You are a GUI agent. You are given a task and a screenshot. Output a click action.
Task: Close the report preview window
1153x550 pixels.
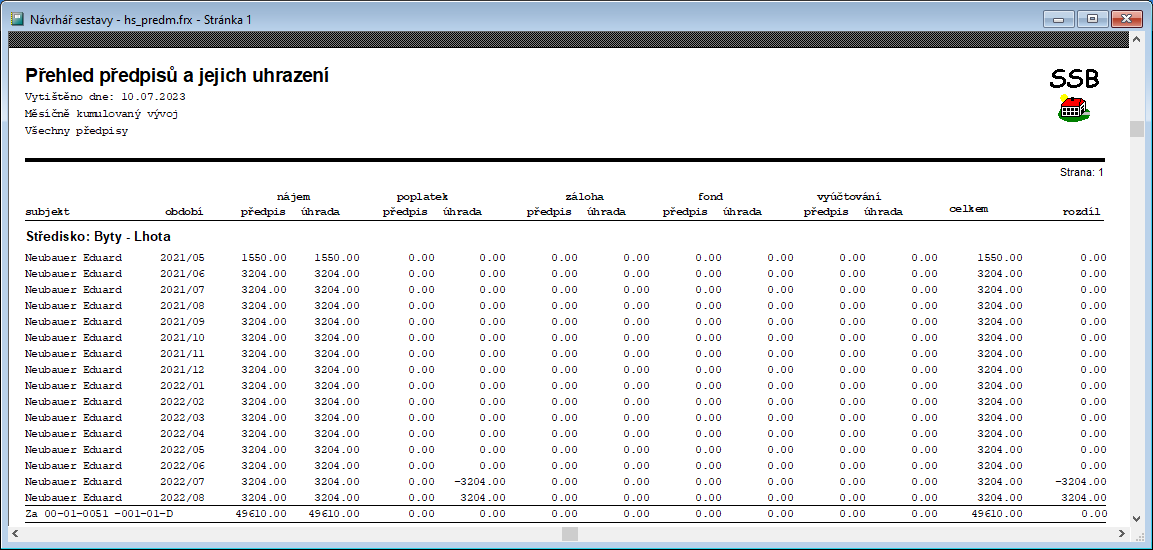click(1125, 18)
